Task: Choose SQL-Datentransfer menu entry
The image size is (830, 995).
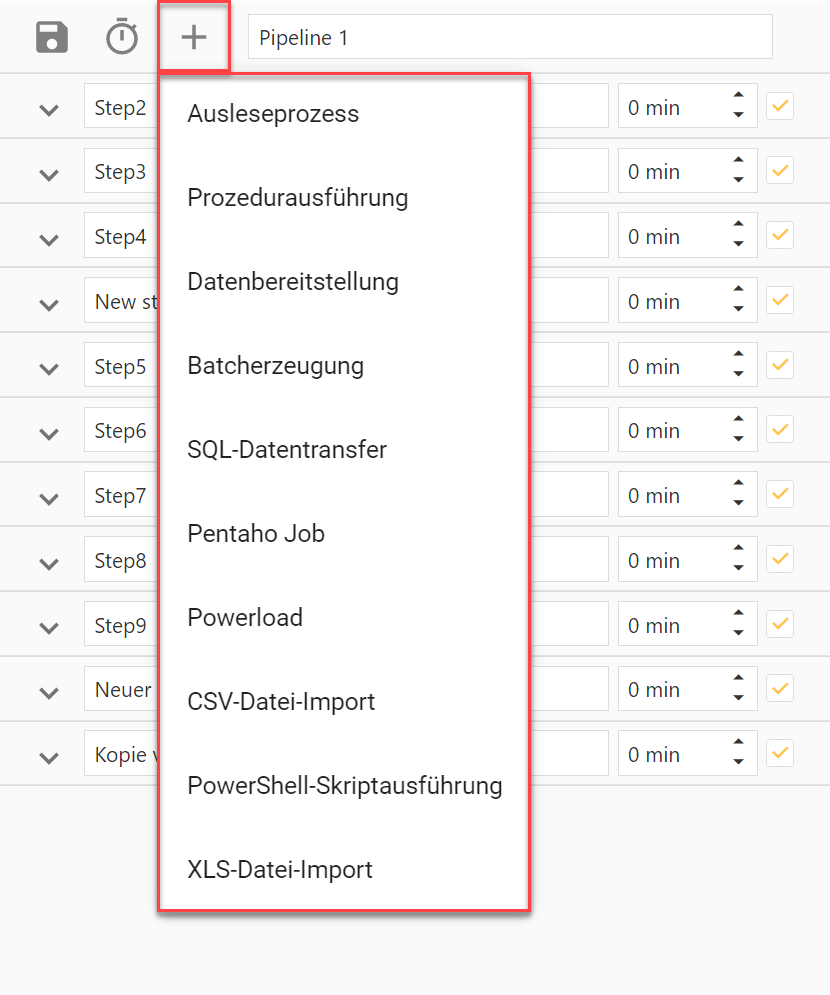Action: tap(287, 450)
